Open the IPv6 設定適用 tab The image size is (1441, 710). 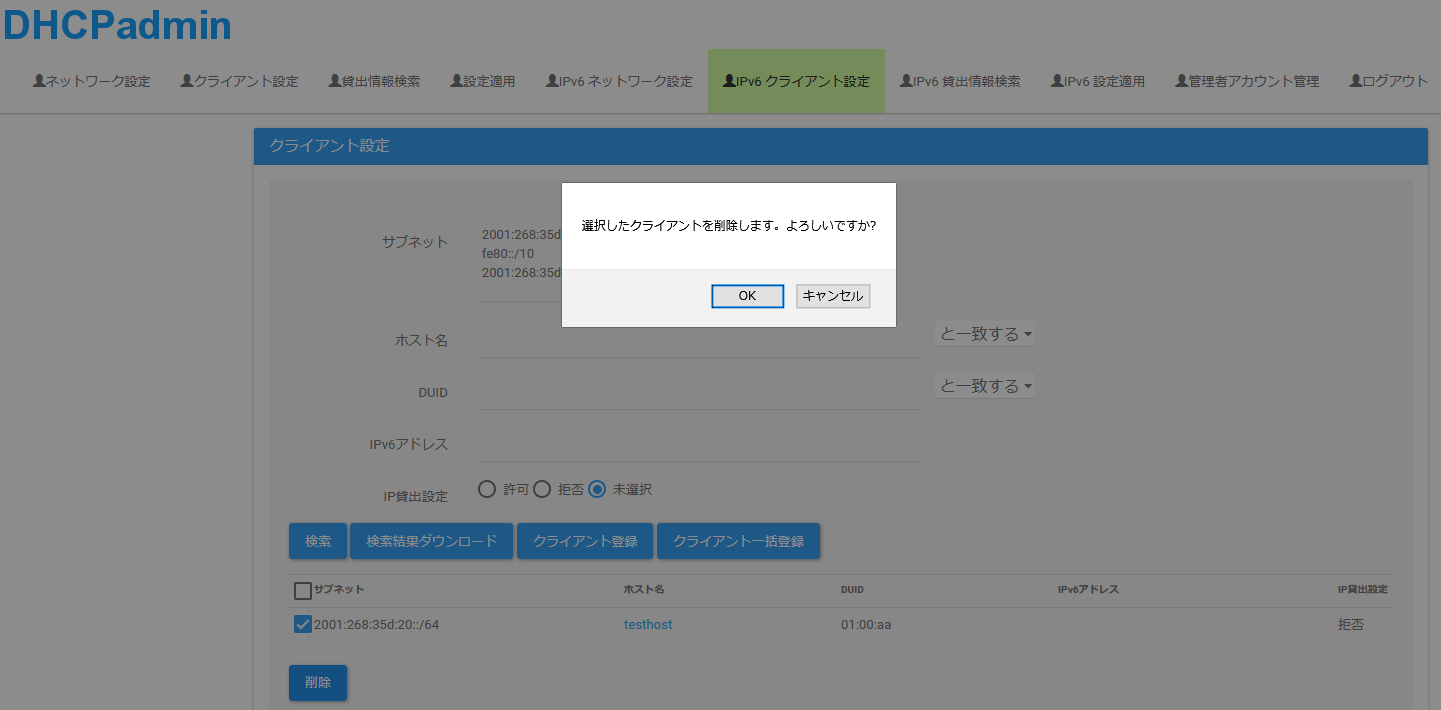(x=1097, y=82)
